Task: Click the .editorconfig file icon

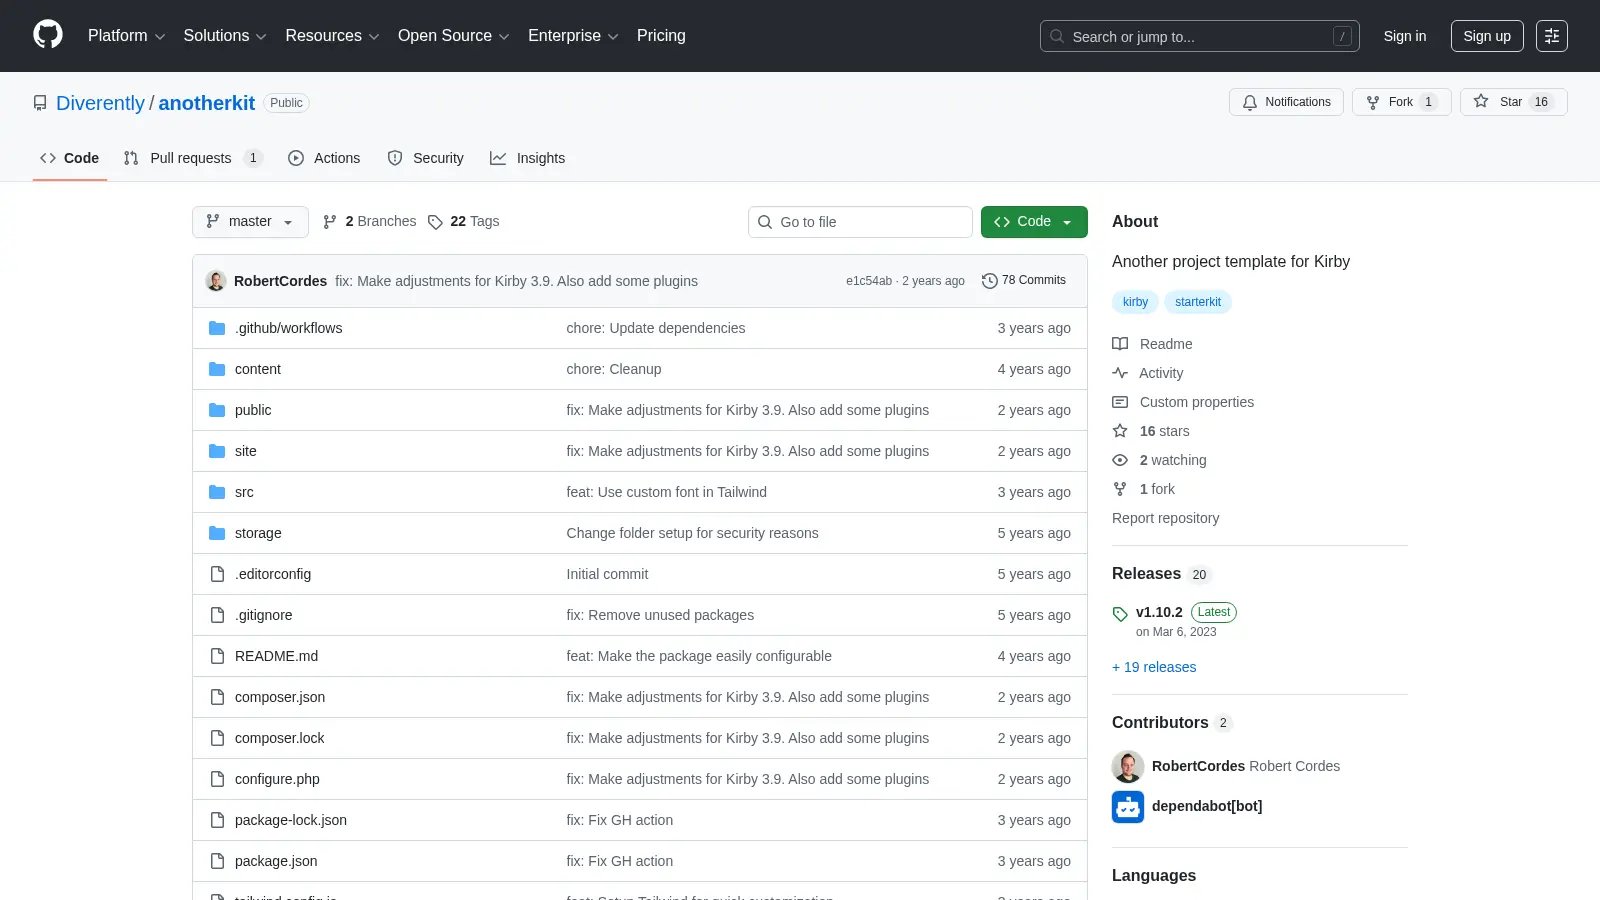Action: point(217,574)
